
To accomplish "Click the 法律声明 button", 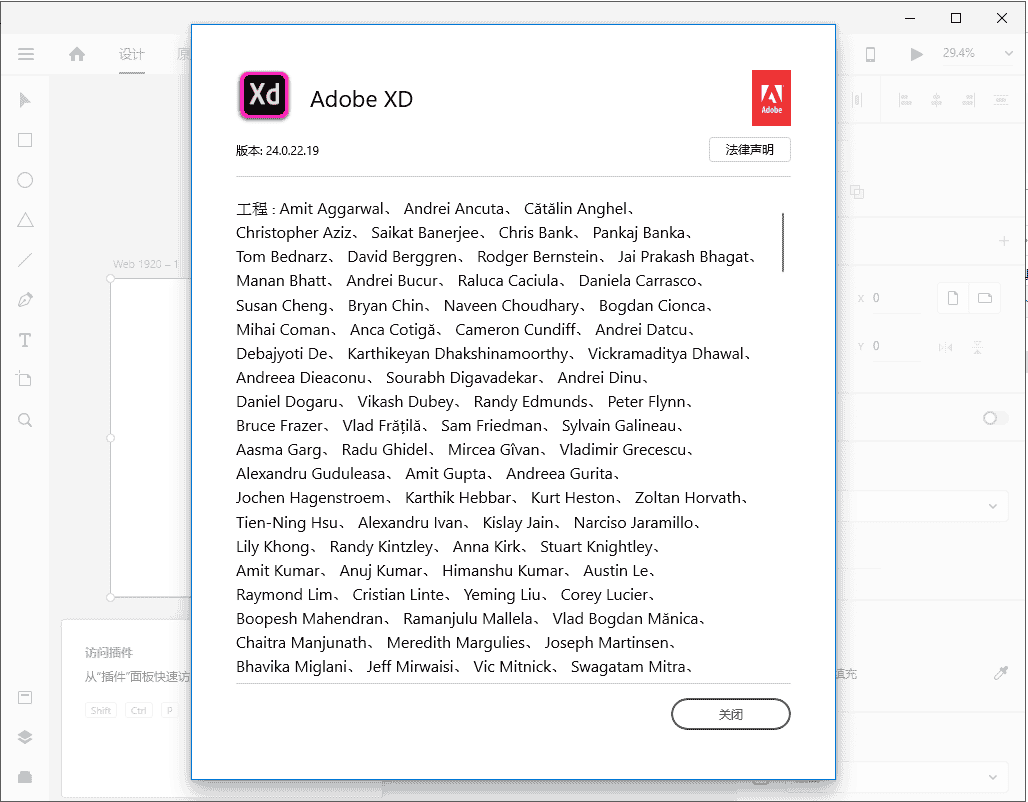I will click(750, 150).
